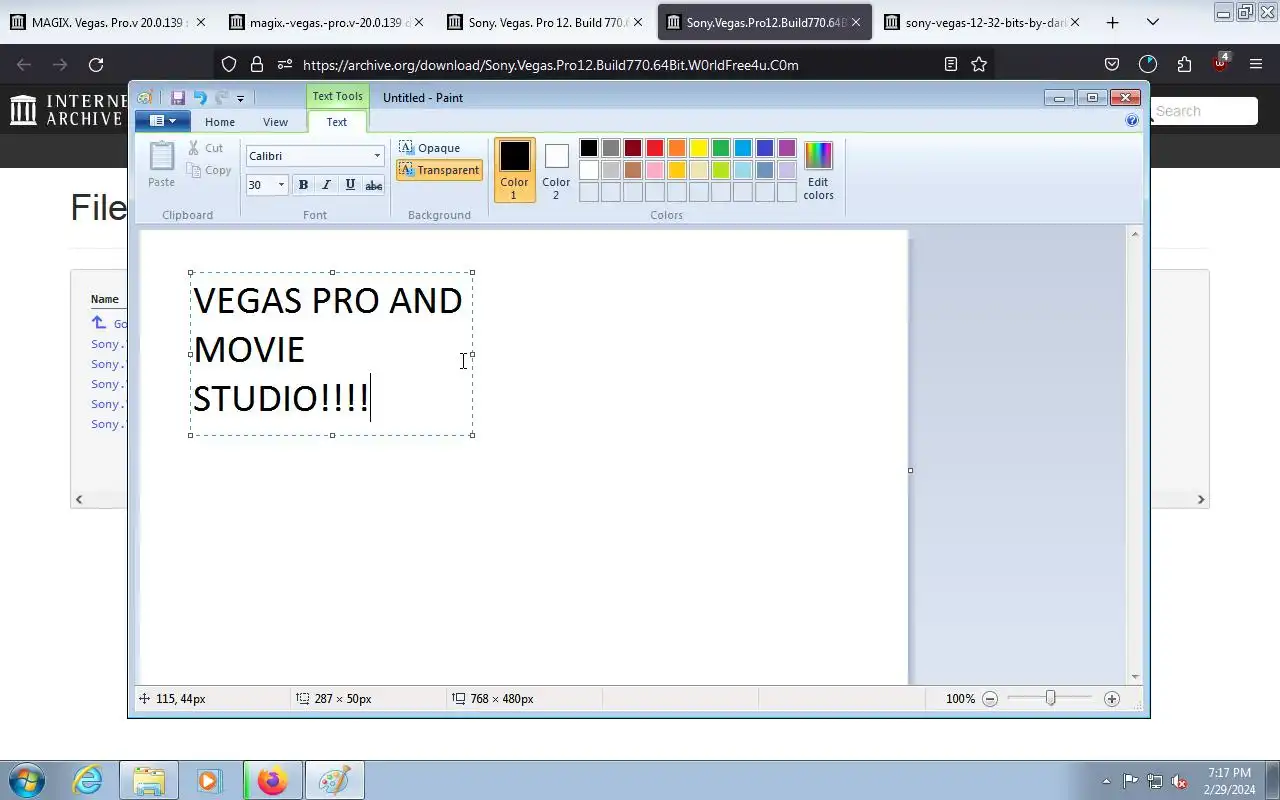
Task: Select Color 2 background box
Action: point(556,170)
